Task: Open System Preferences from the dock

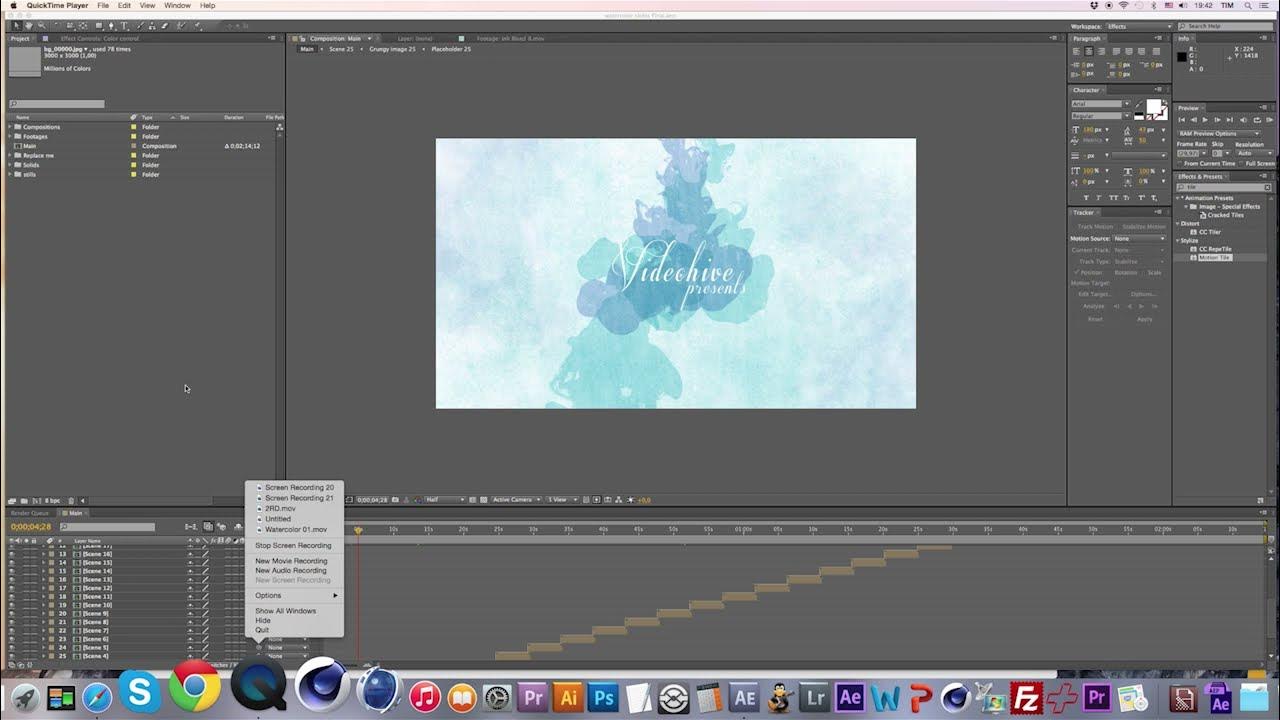Action: [x=497, y=696]
